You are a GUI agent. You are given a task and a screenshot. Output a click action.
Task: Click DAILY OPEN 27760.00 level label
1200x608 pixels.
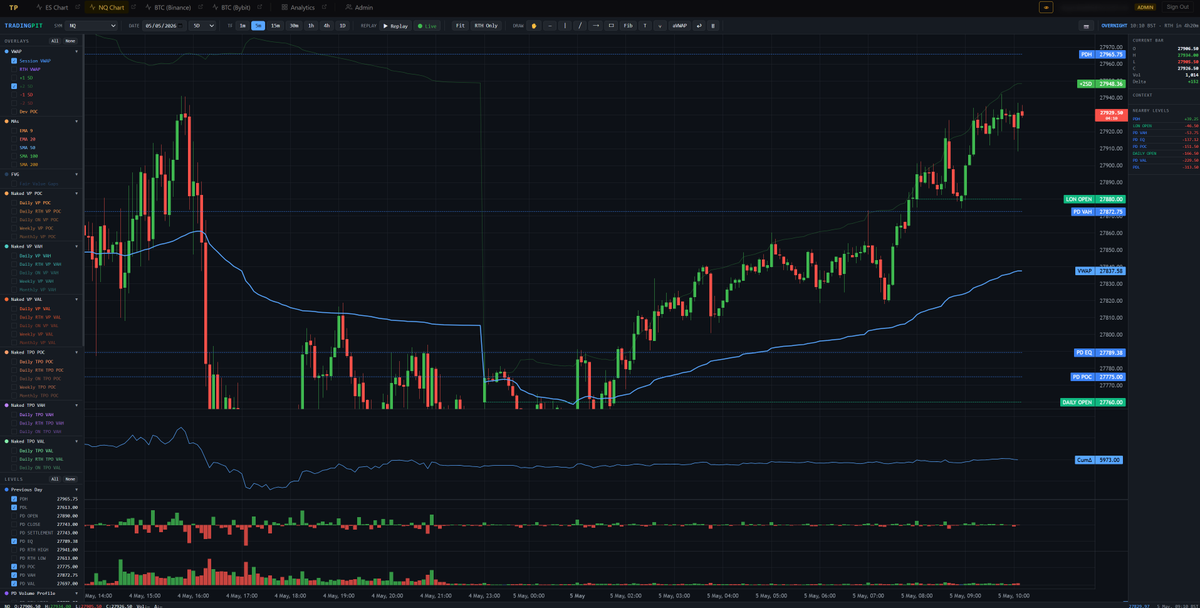[x=1093, y=402]
